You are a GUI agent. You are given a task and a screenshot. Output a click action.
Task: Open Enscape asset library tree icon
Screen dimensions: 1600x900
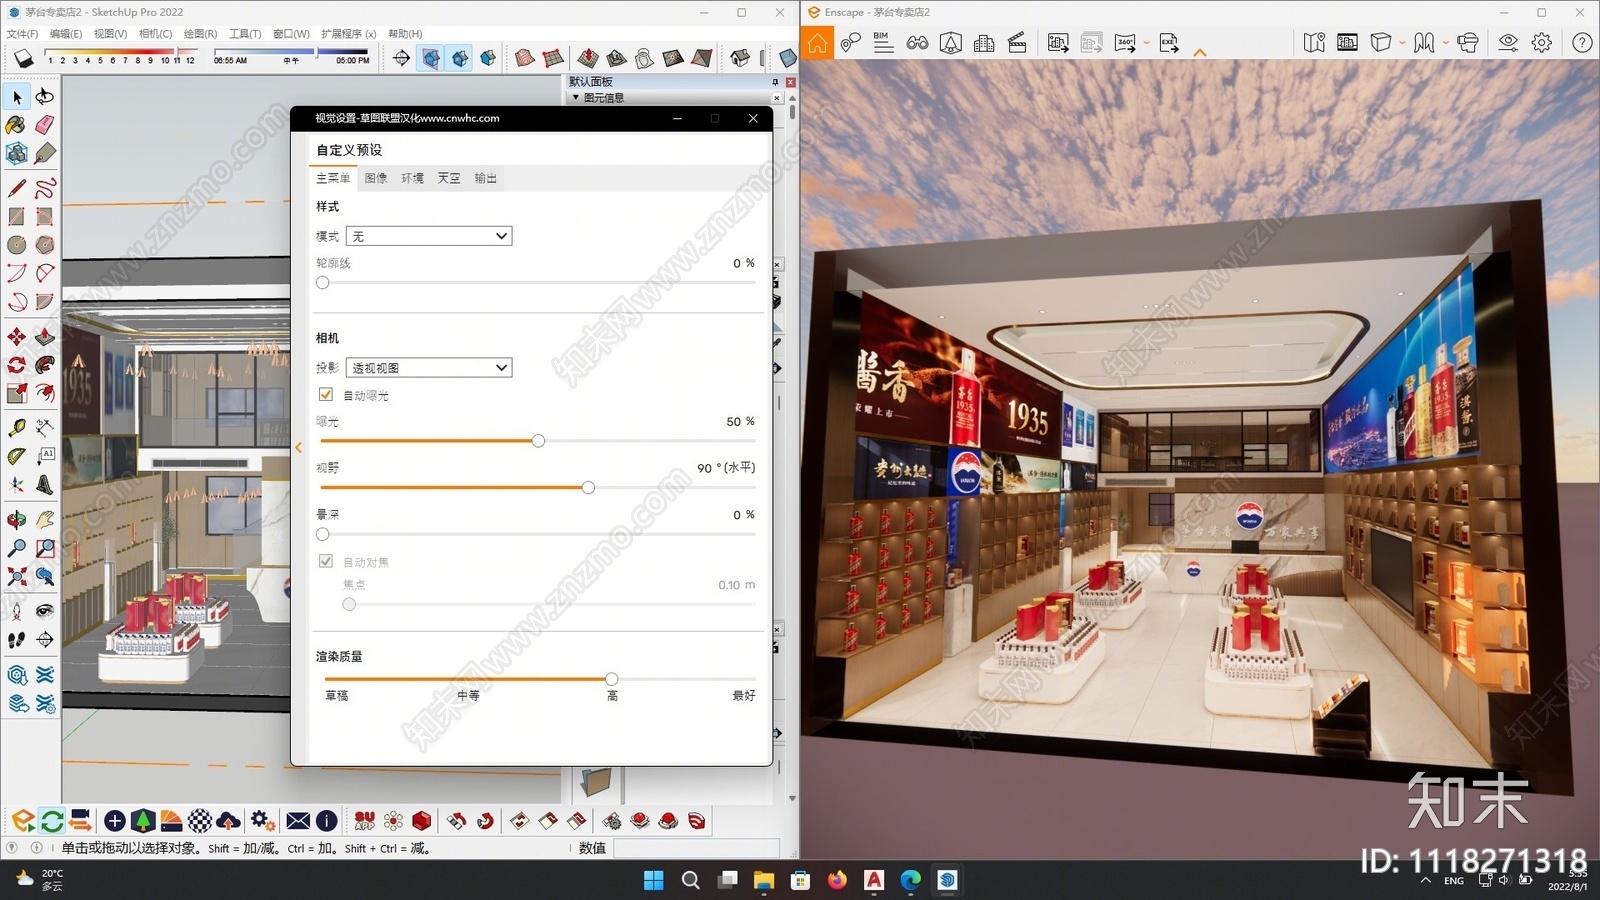(143, 821)
